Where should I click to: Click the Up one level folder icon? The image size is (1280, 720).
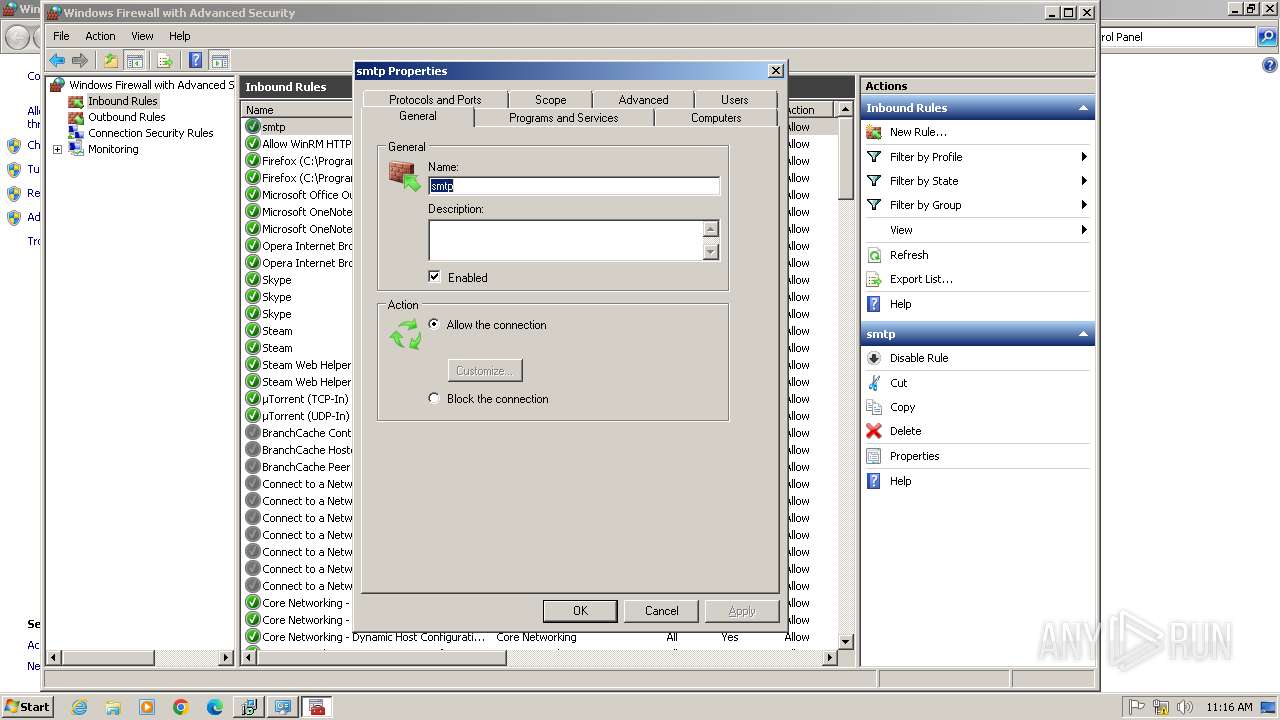(111, 60)
